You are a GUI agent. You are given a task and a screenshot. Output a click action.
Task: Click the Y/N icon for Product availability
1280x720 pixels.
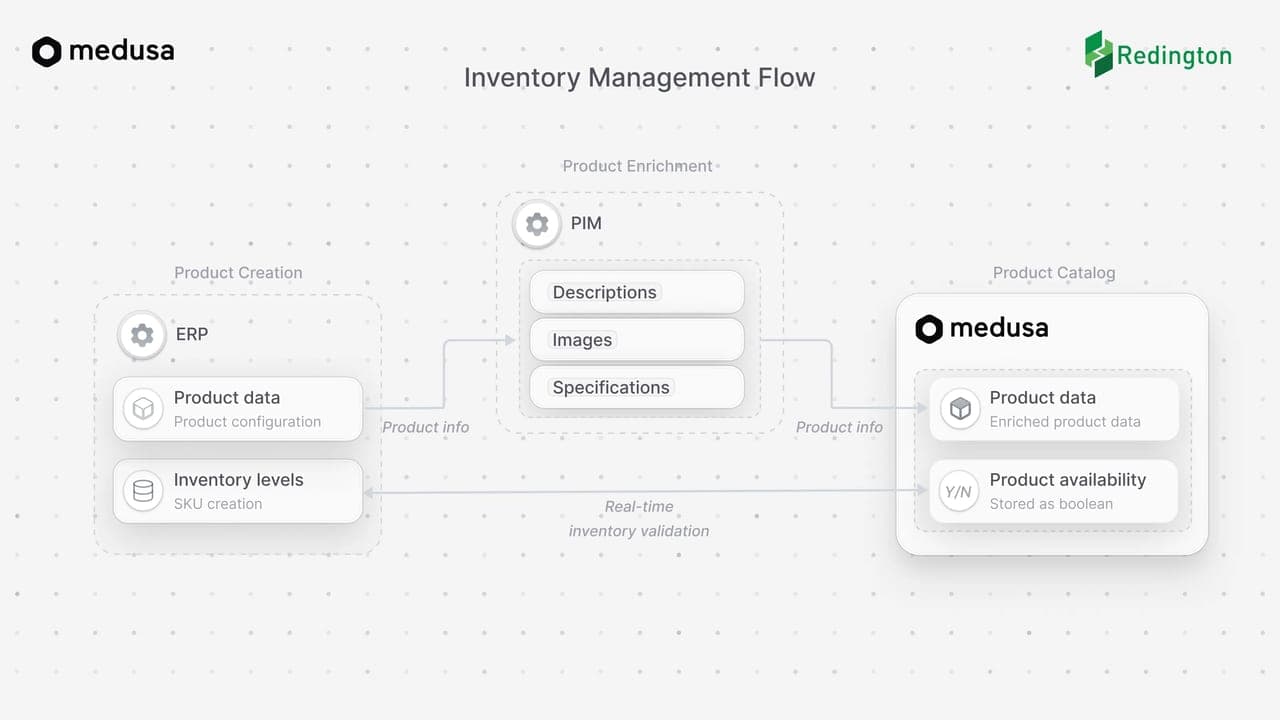click(959, 491)
